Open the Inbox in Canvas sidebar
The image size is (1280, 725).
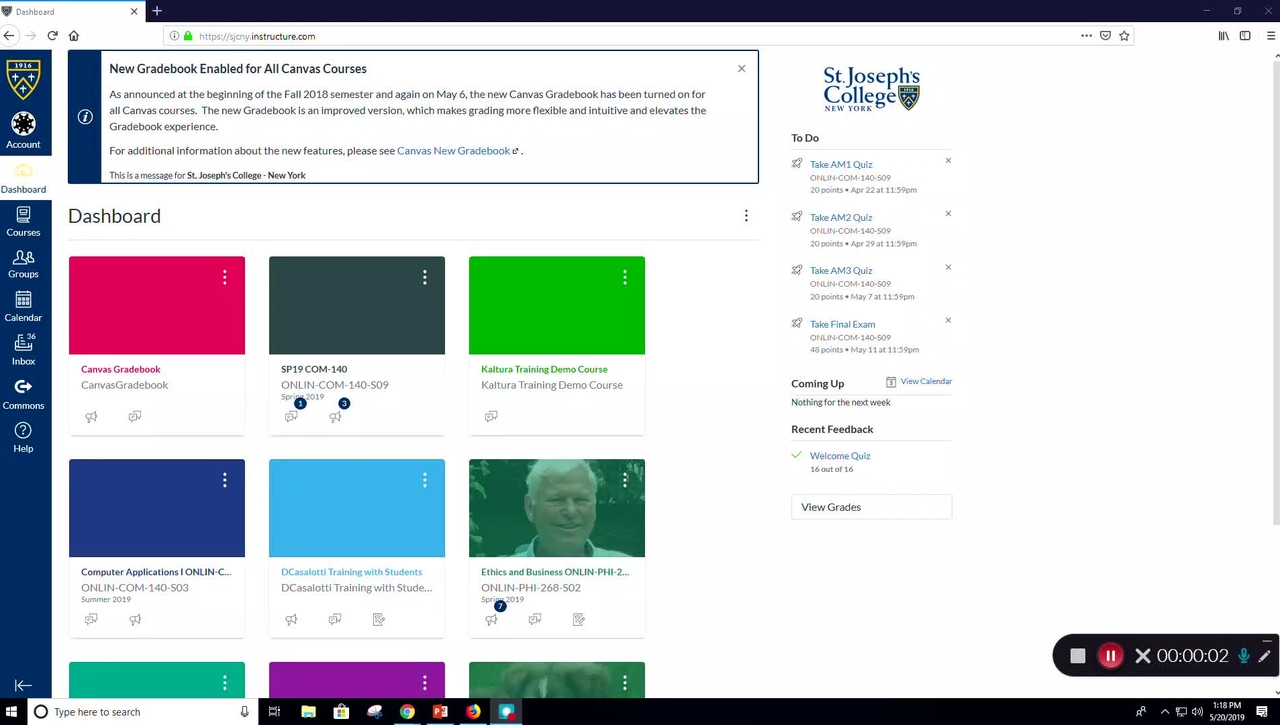[23, 350]
